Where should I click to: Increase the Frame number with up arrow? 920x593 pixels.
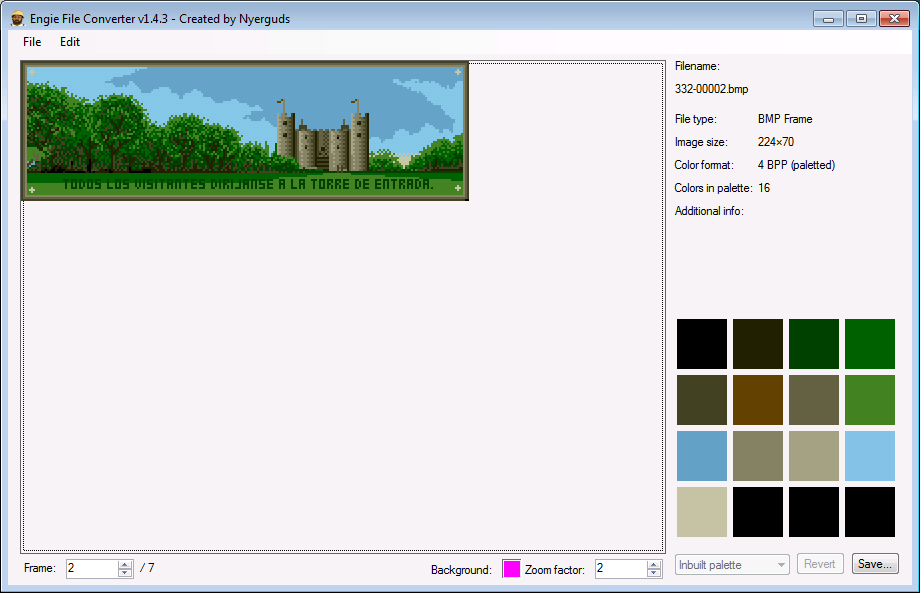tap(125, 564)
